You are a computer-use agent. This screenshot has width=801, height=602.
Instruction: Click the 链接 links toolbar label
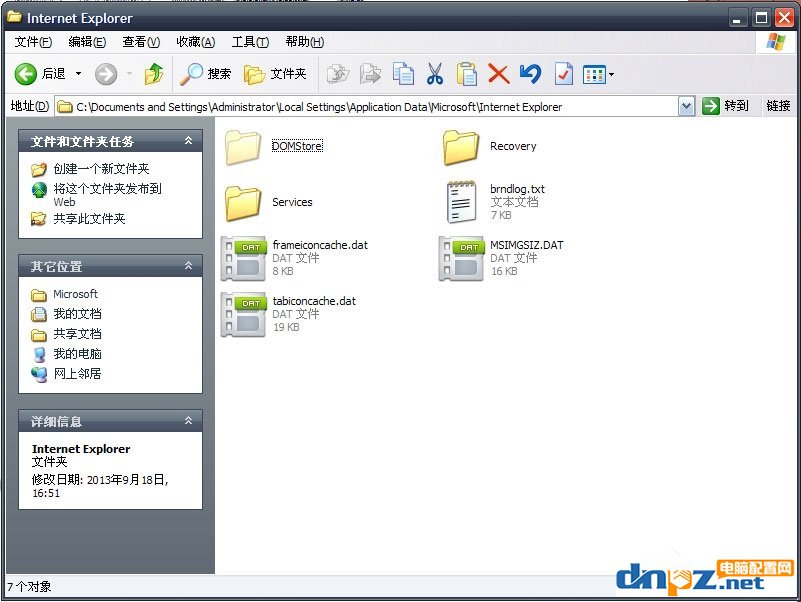click(778, 106)
